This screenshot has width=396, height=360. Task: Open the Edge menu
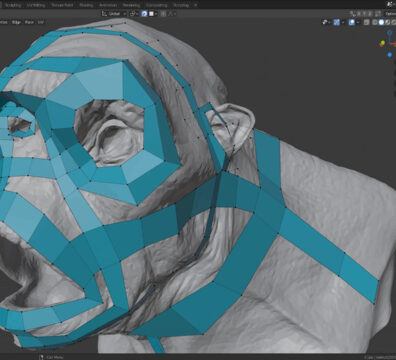(16, 22)
